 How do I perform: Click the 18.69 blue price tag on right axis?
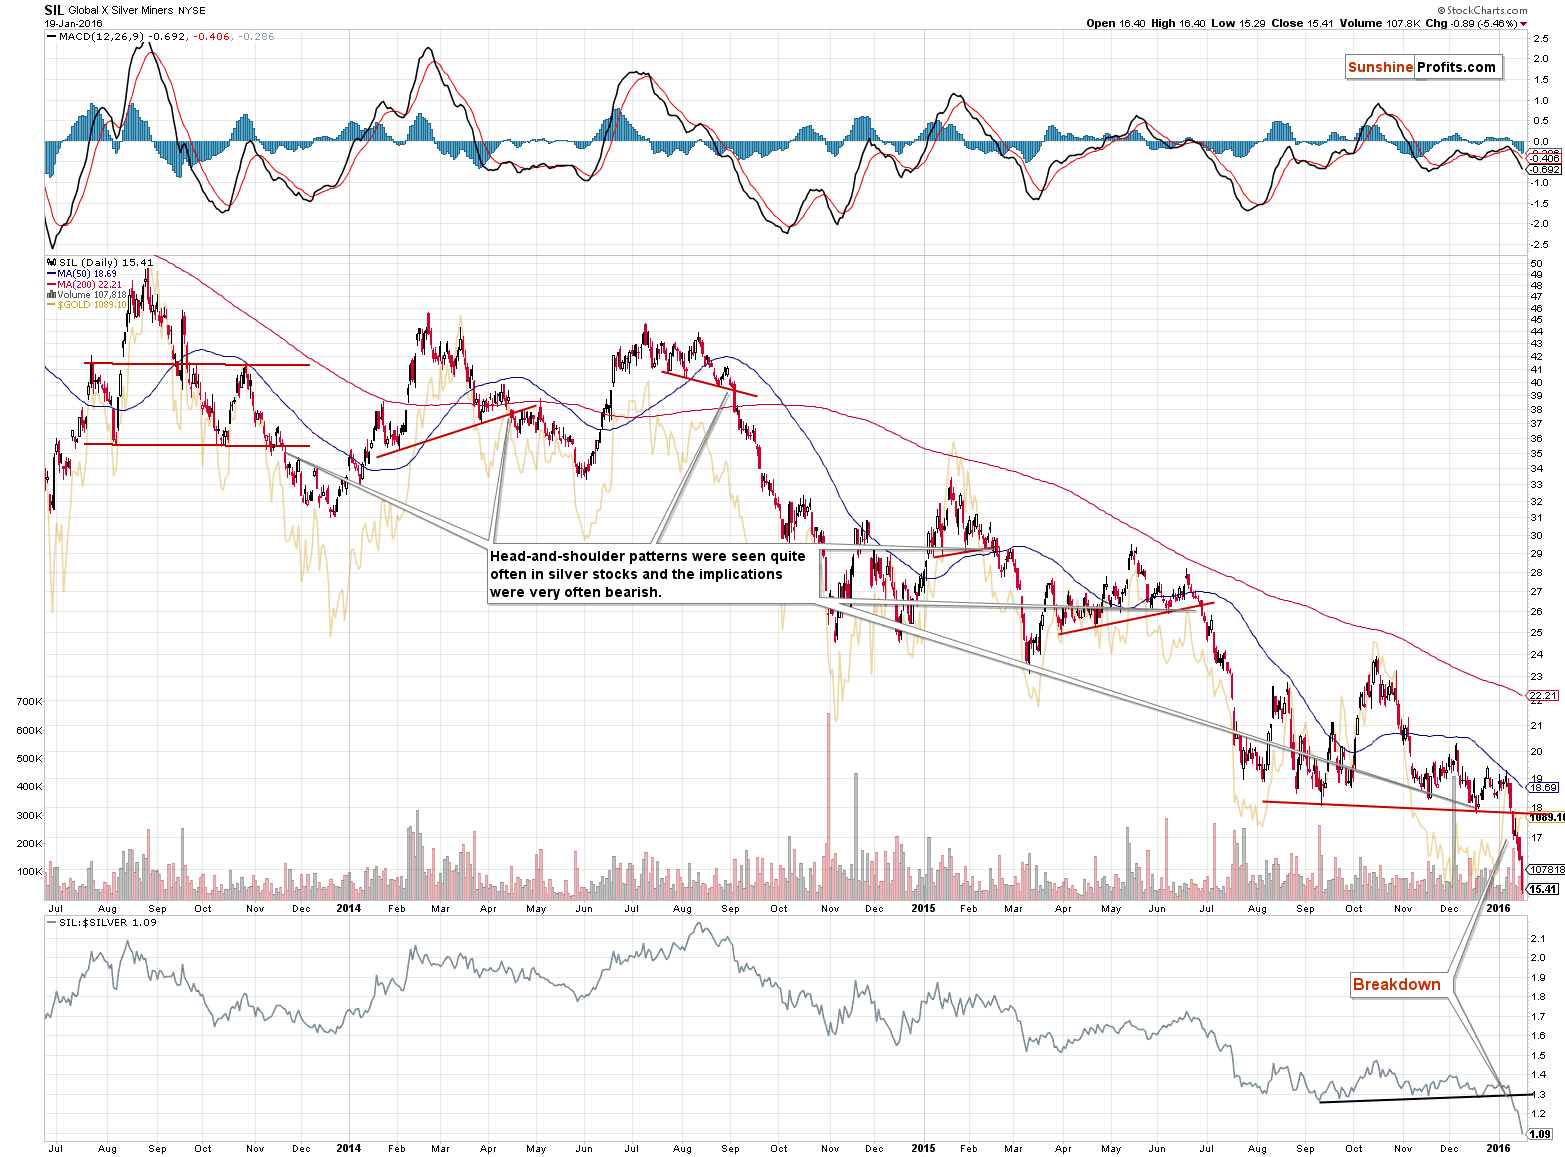[x=1543, y=787]
